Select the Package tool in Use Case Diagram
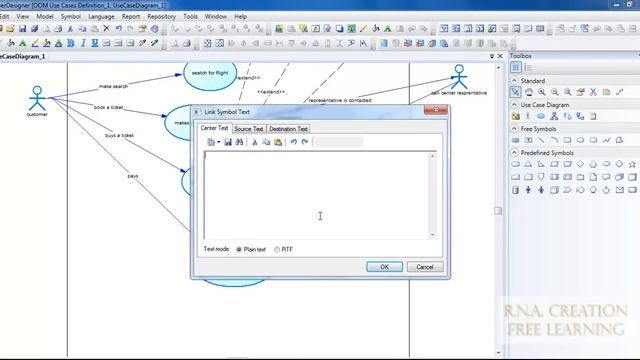 click(x=516, y=116)
